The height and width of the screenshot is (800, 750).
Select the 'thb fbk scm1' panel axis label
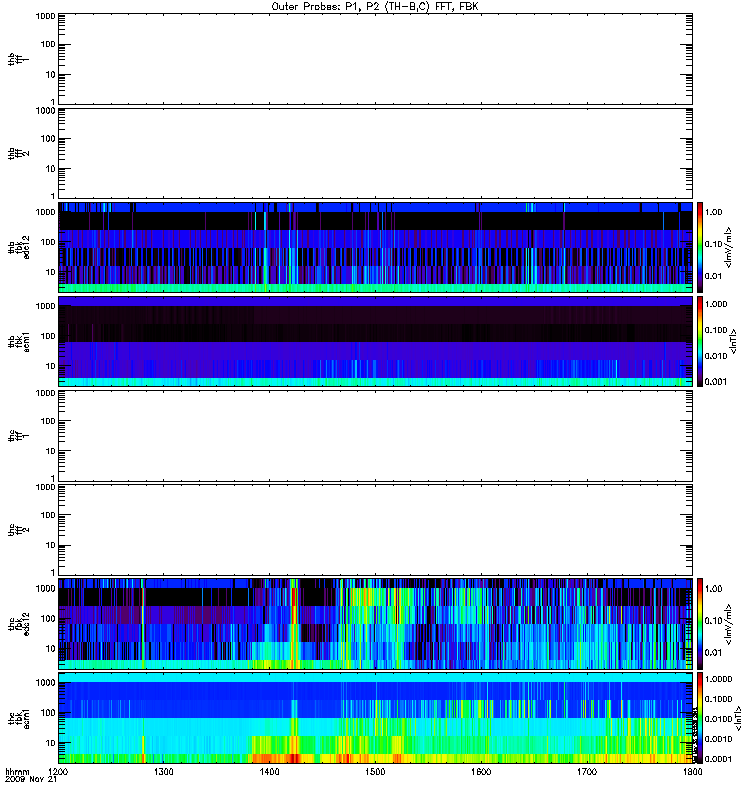click(x=18, y=341)
